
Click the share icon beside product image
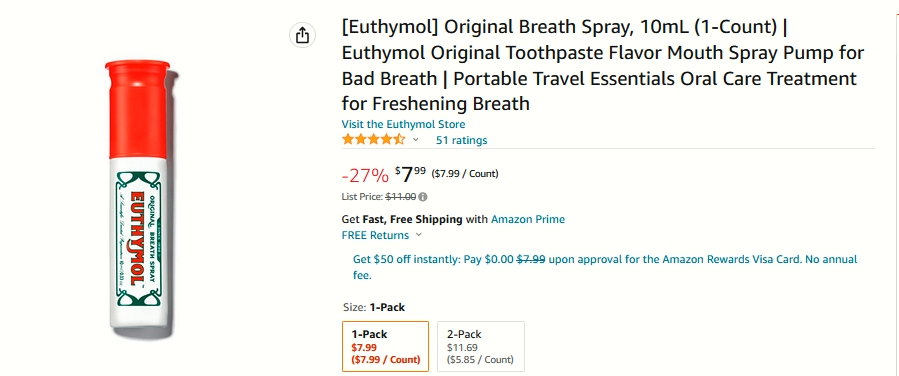302,36
